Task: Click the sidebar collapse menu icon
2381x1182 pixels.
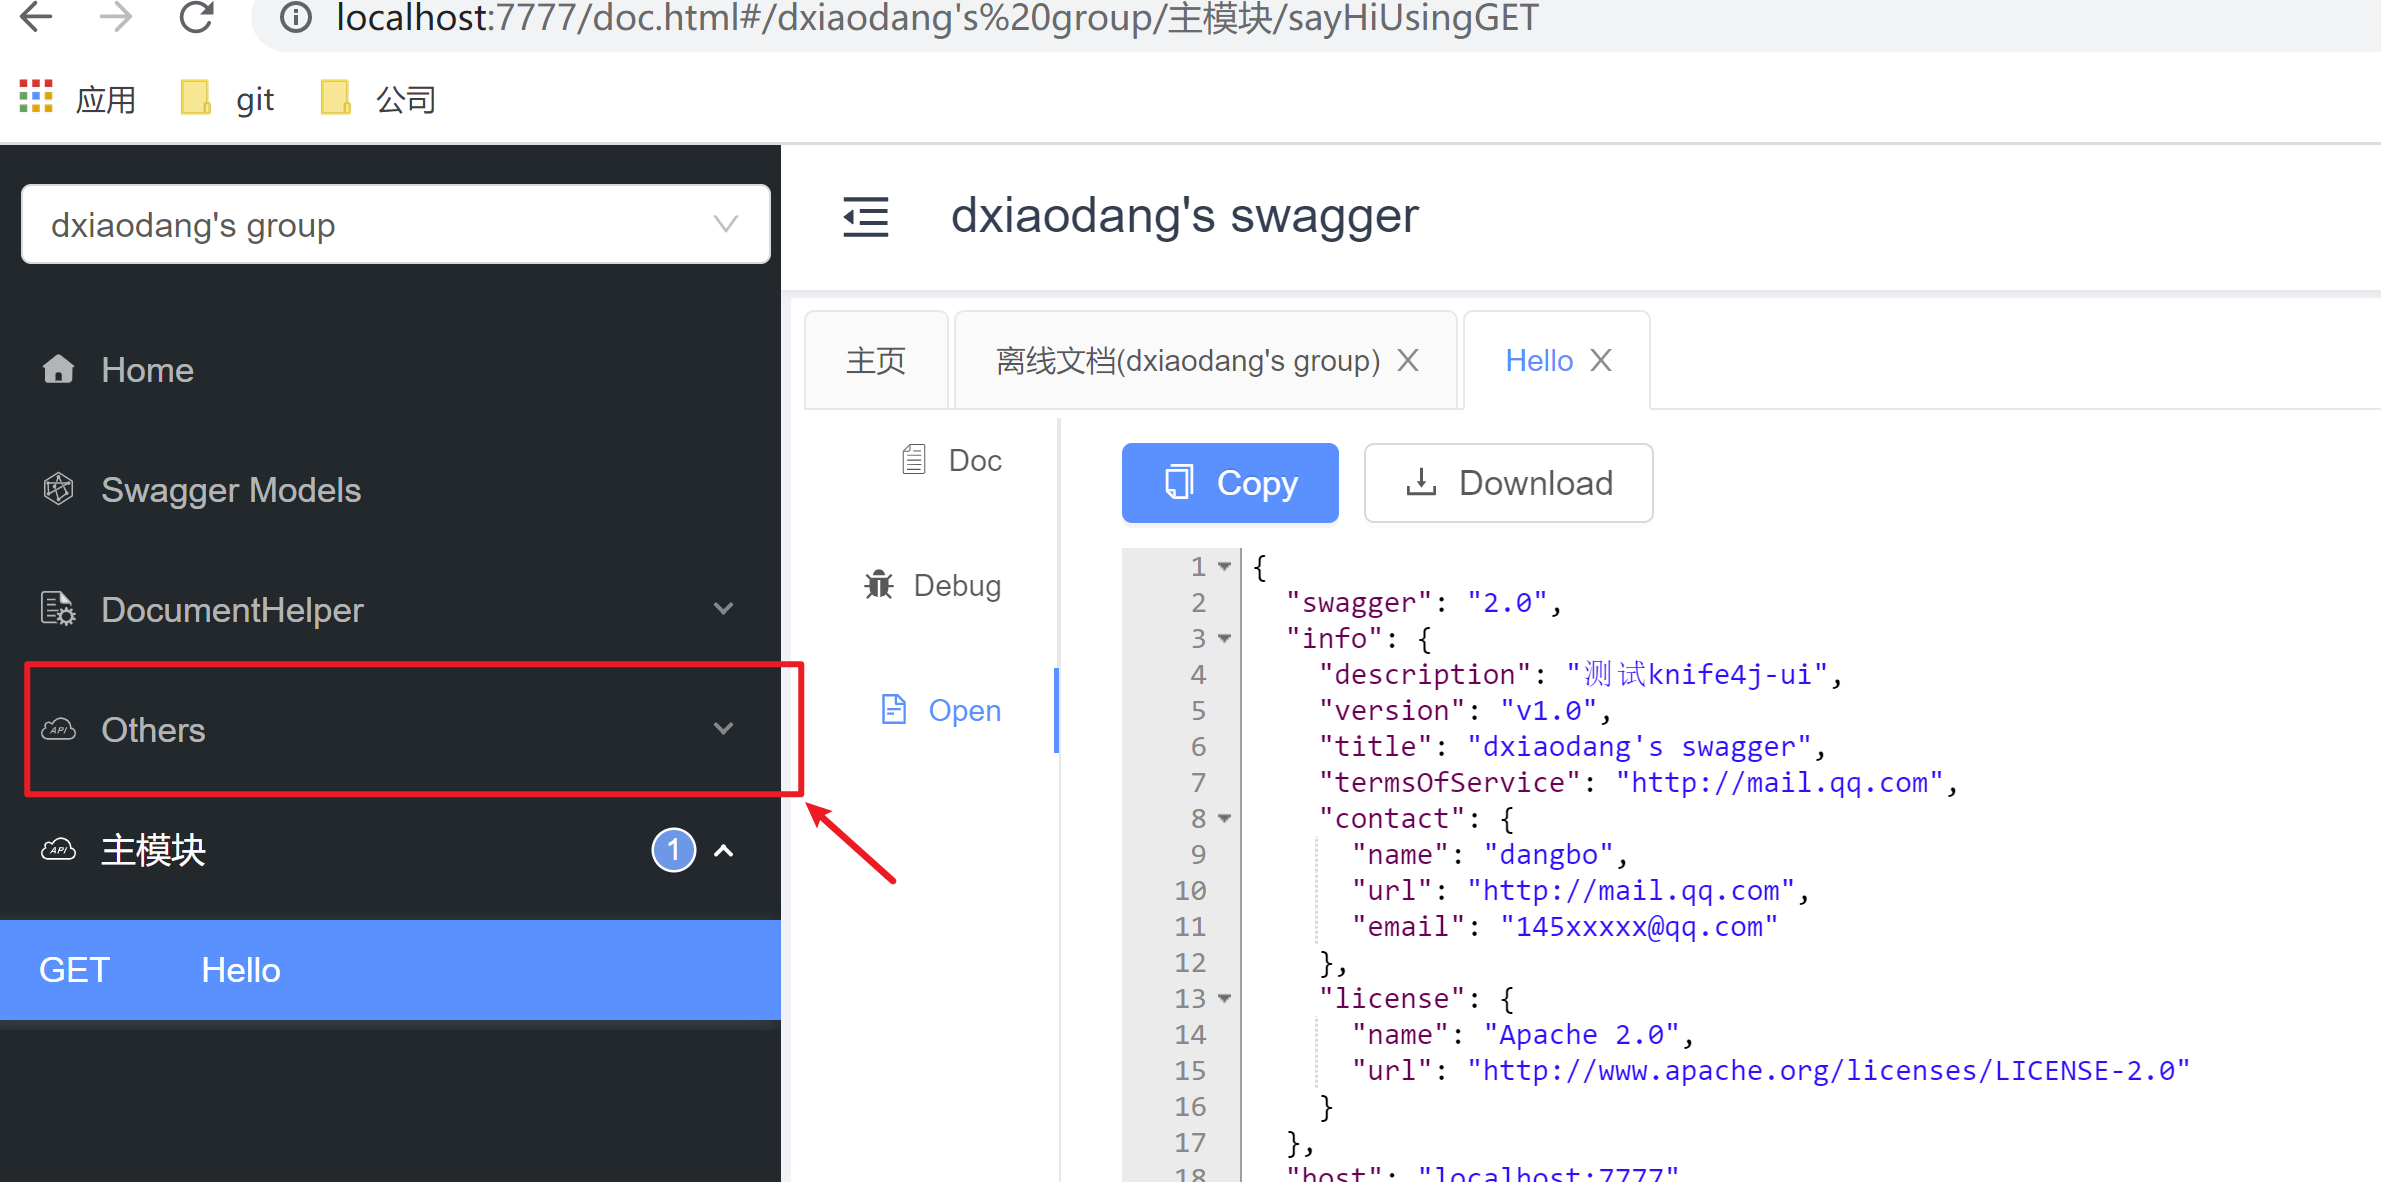Action: 865,217
